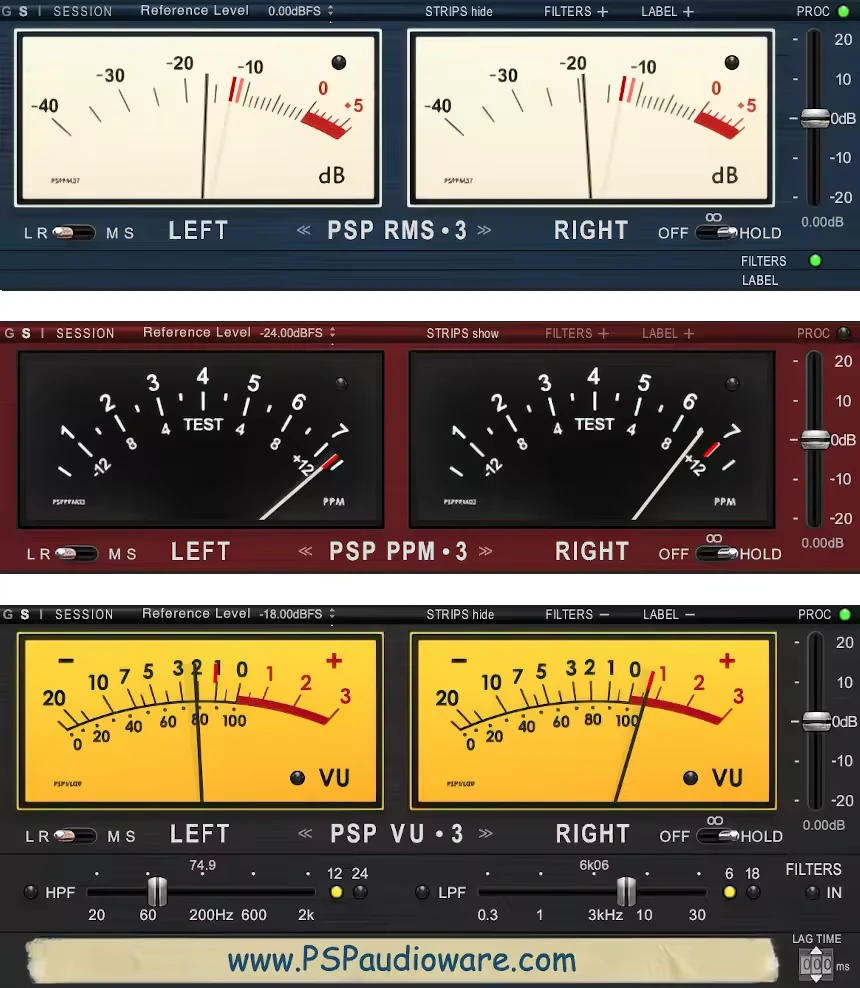Viewport: 860px width, 988px height.
Task: Select SESSION tab in VU plugin
Action: point(84,614)
